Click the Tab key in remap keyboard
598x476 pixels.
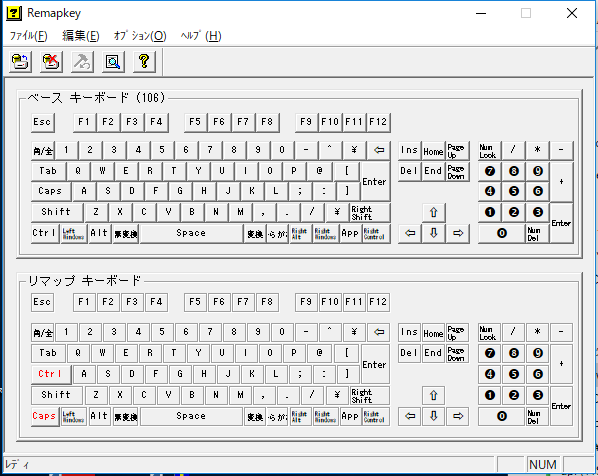(x=48, y=354)
